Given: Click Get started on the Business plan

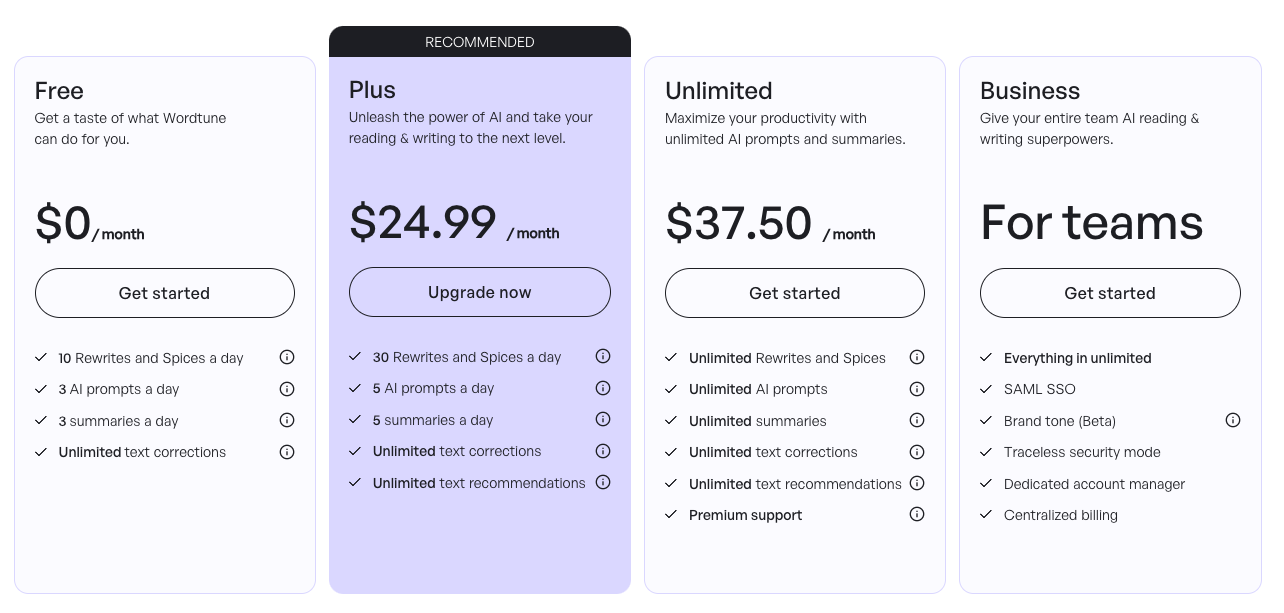Looking at the screenshot, I should pyautogui.click(x=1110, y=293).
